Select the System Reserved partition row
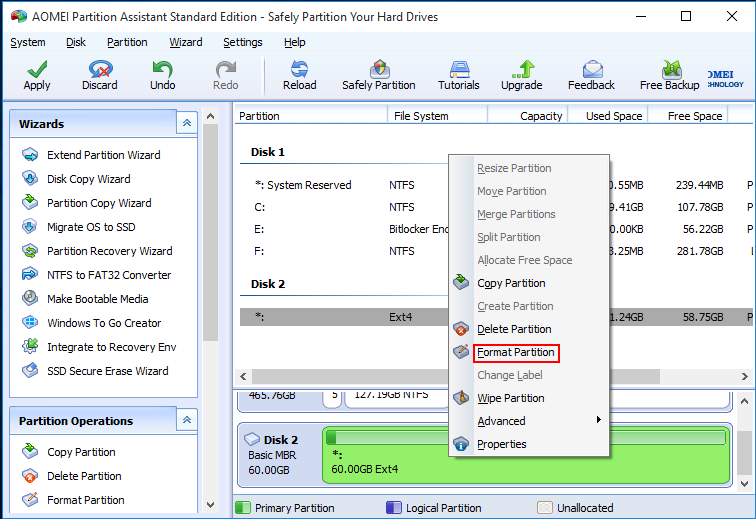Viewport: 756px width, 519px height. [496, 185]
